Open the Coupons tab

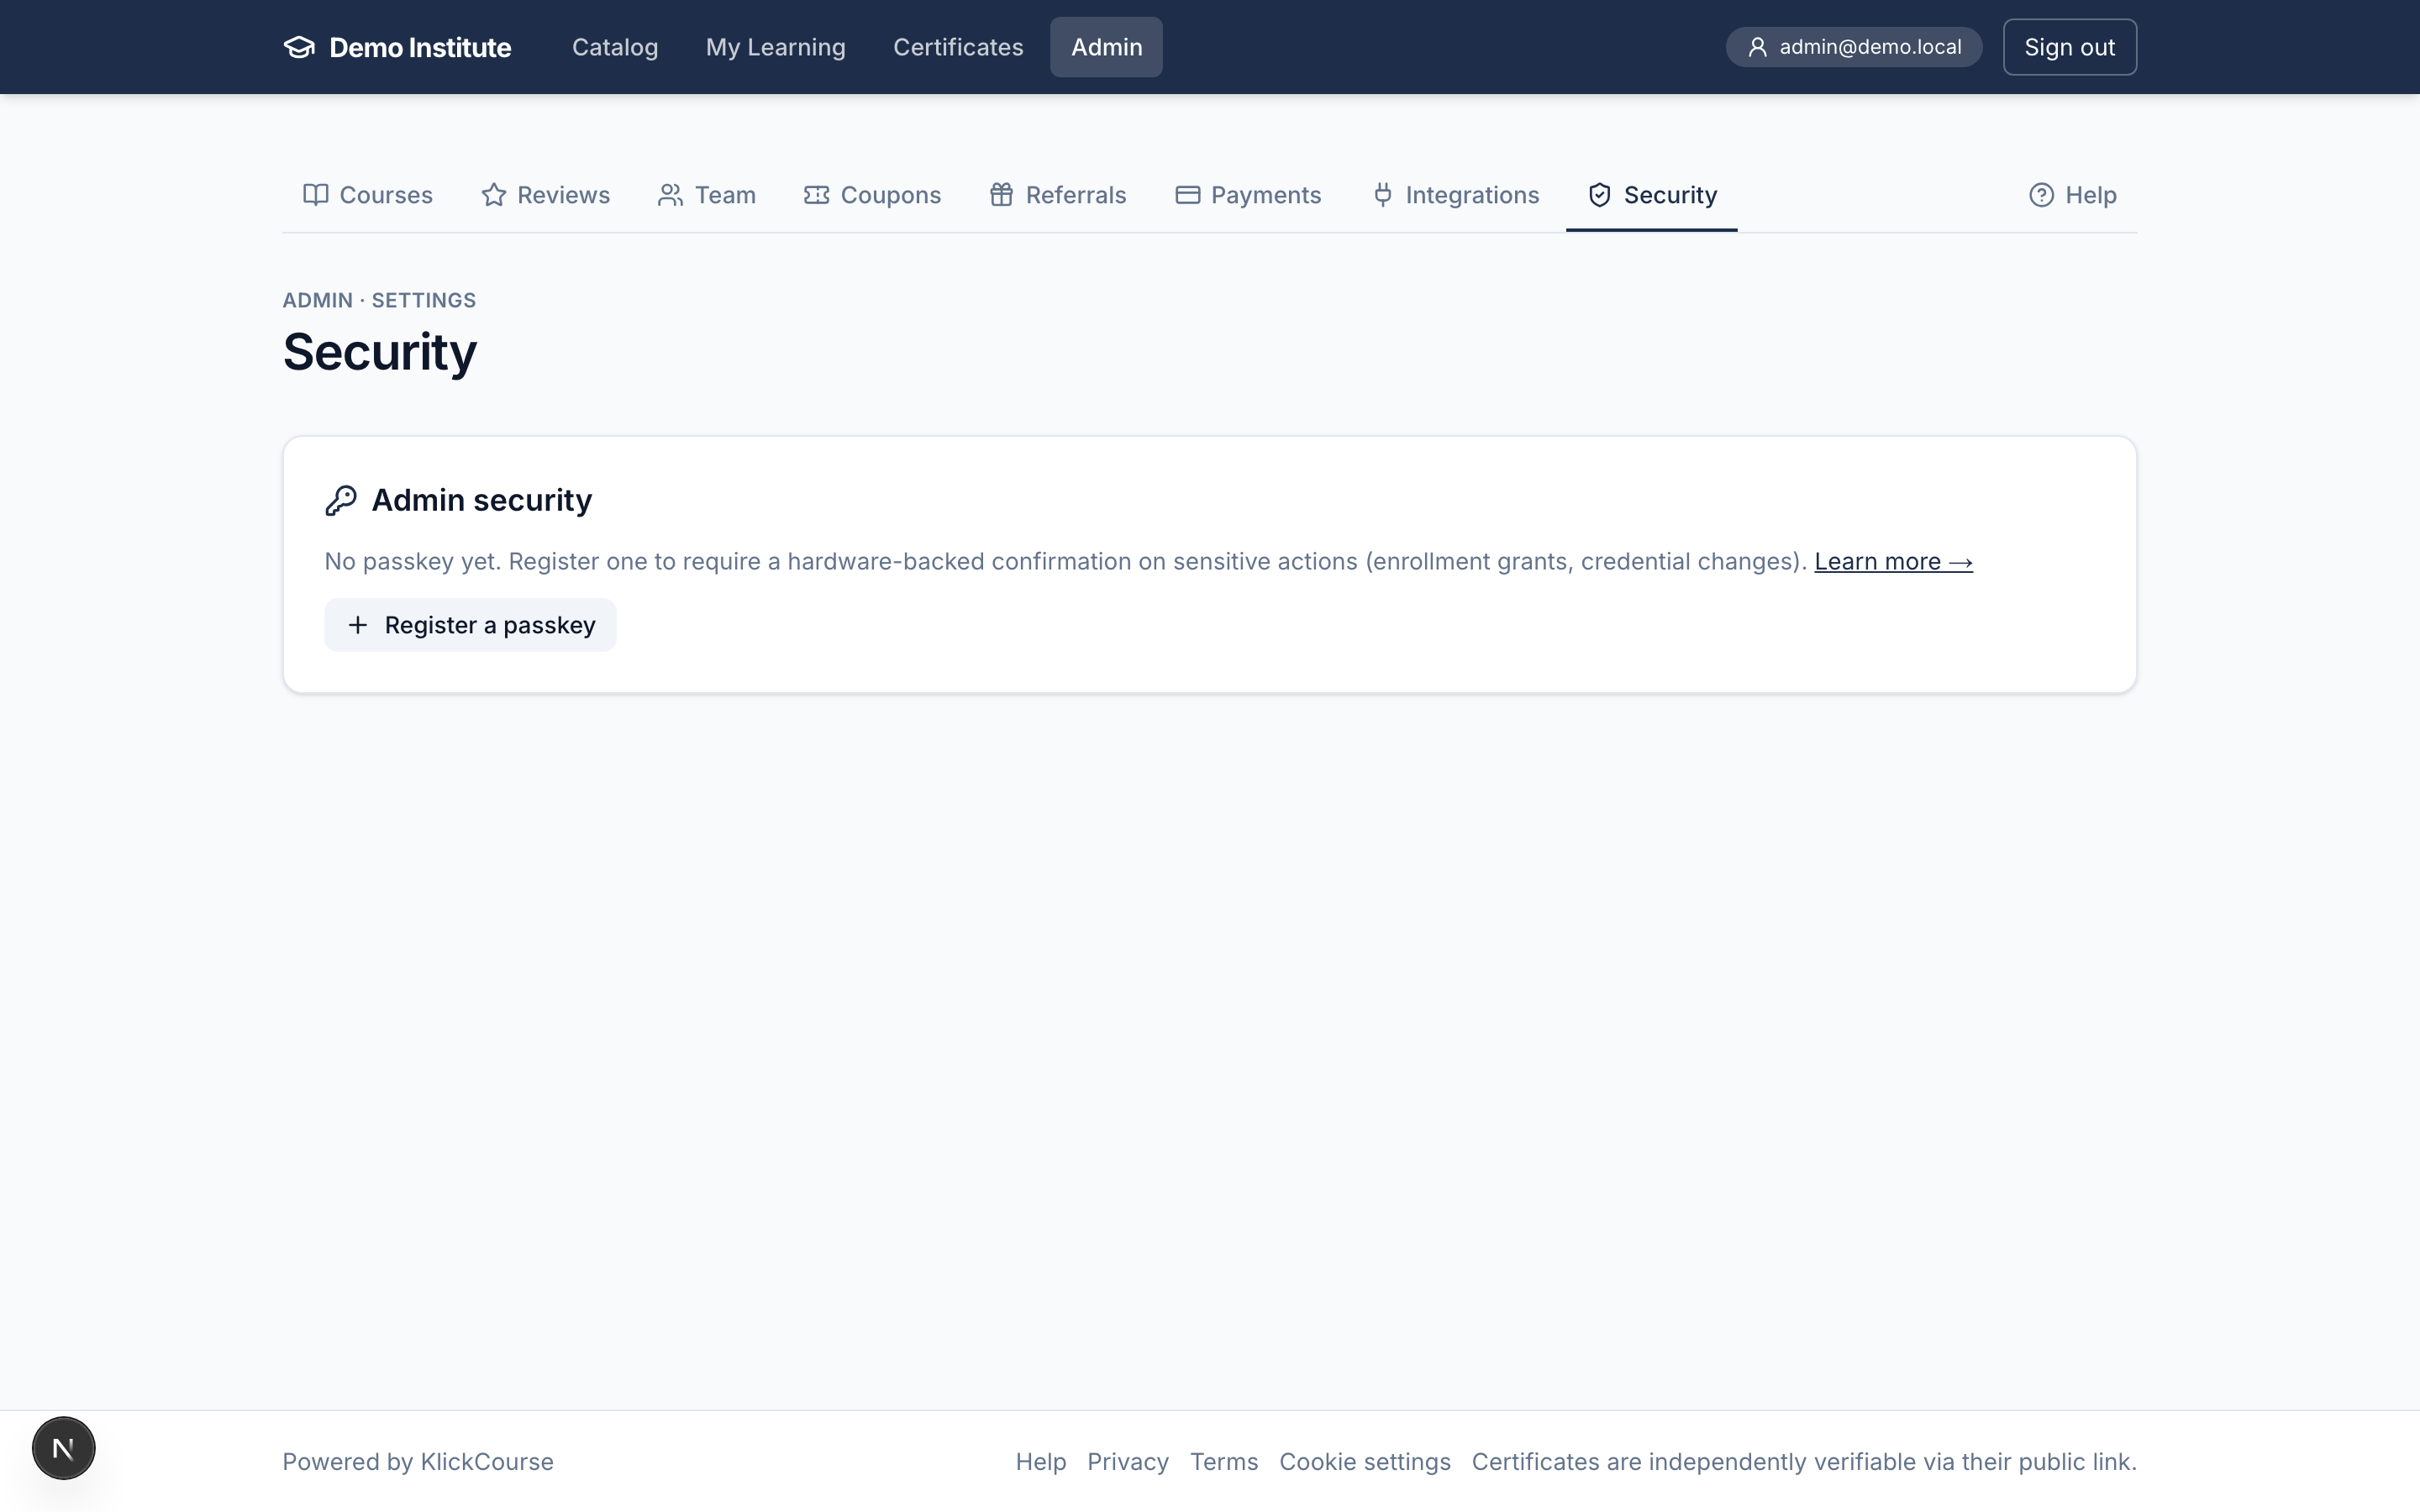[873, 195]
